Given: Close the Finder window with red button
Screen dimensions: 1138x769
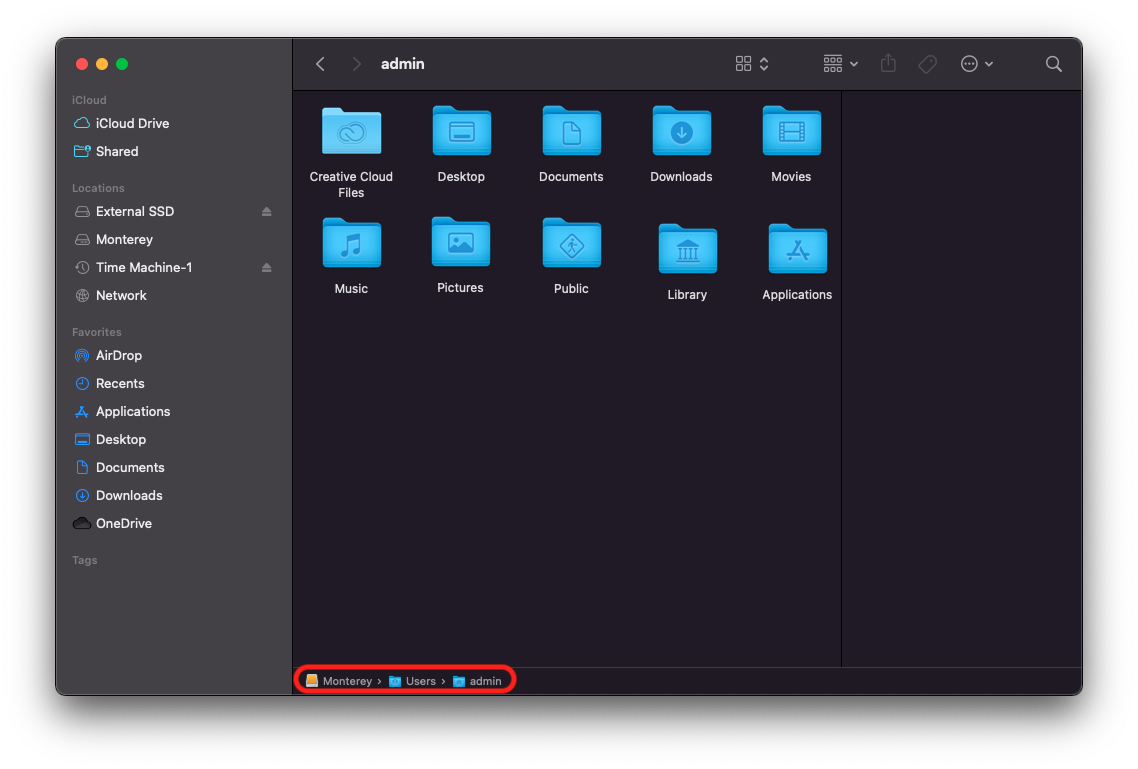Looking at the screenshot, I should (82, 64).
